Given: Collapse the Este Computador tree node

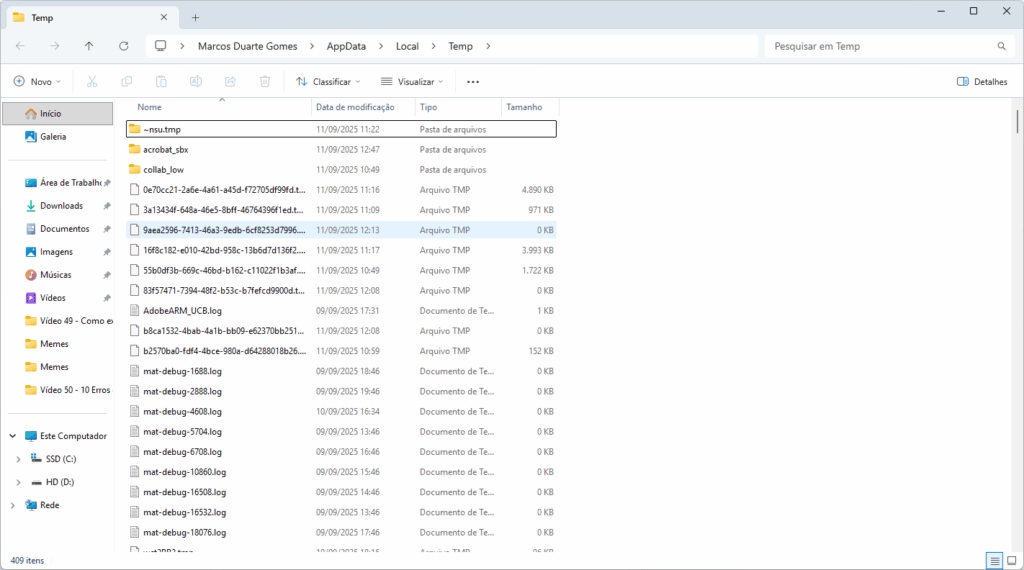Looking at the screenshot, I should pyautogui.click(x=12, y=435).
